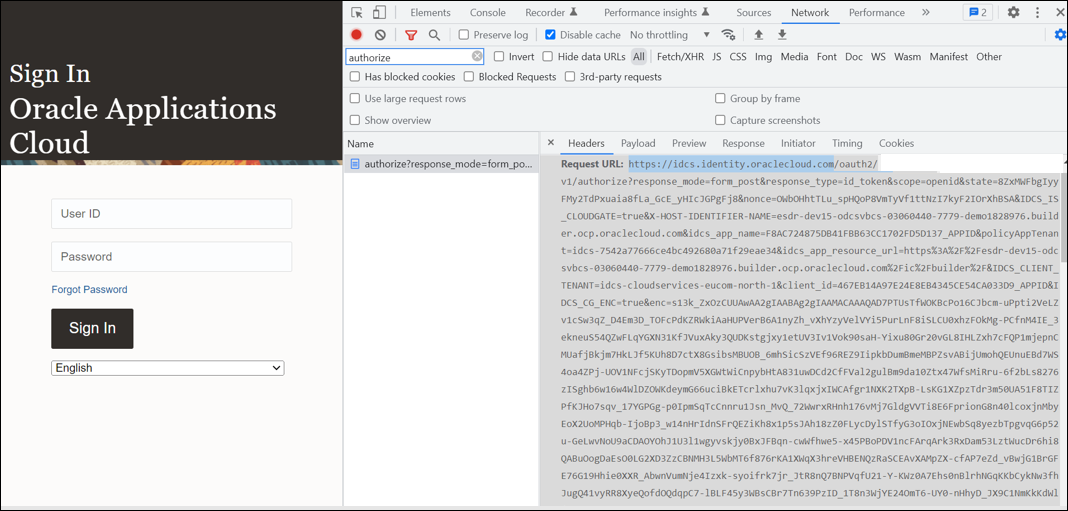The image size is (1068, 511).
Task: Check Blocked Requests checkbox
Action: [469, 77]
